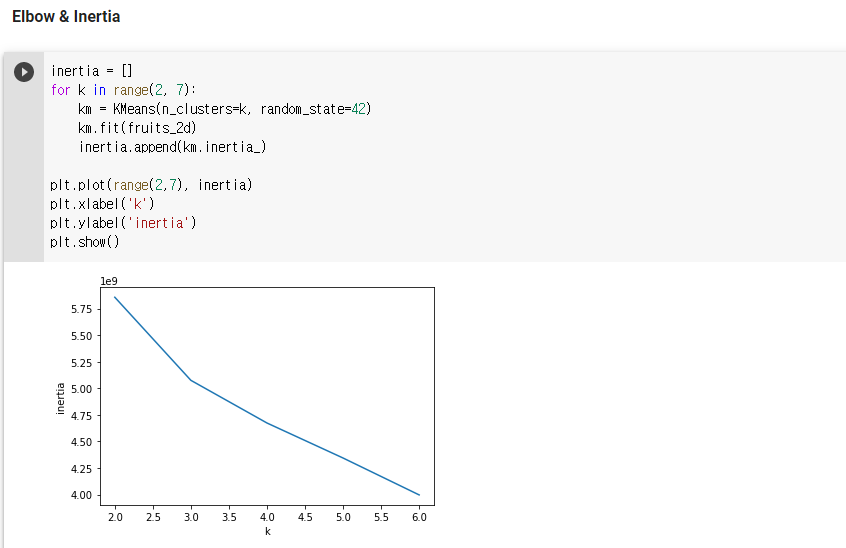Image resolution: width=846 pixels, height=548 pixels.
Task: Click the 'plt.show()' line
Action: click(x=85, y=242)
